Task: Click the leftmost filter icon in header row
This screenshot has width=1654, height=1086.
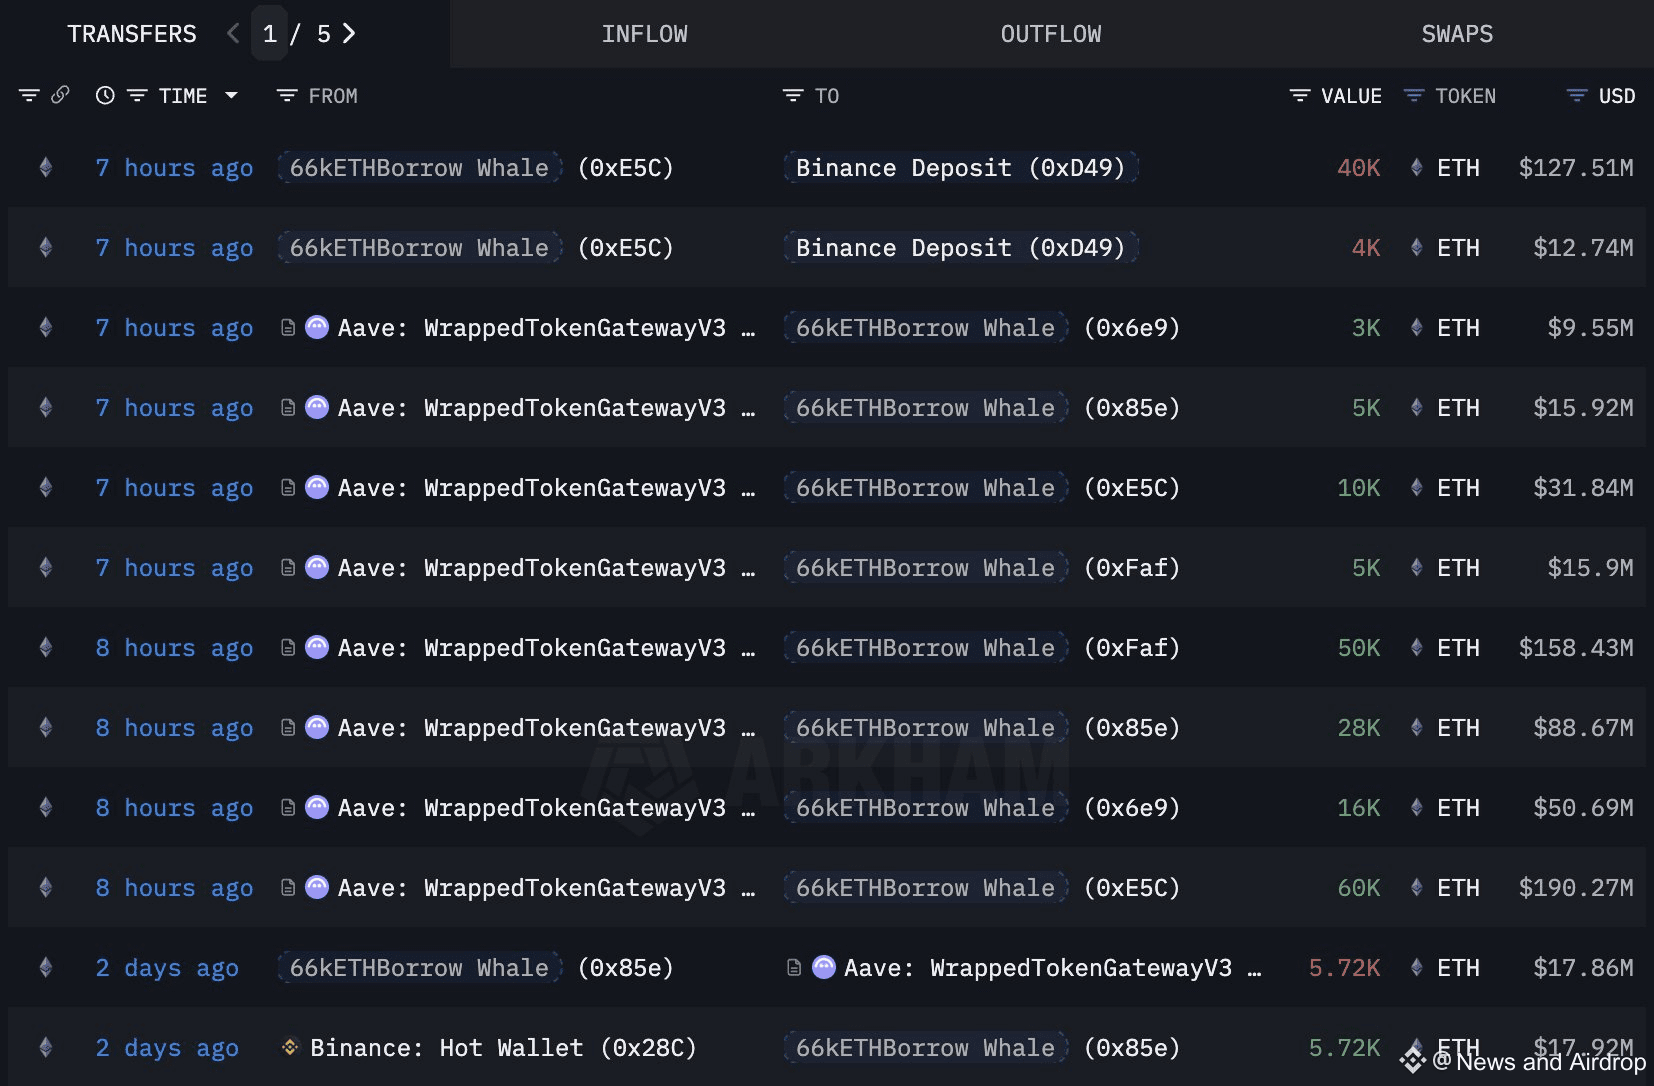Action: (29, 95)
